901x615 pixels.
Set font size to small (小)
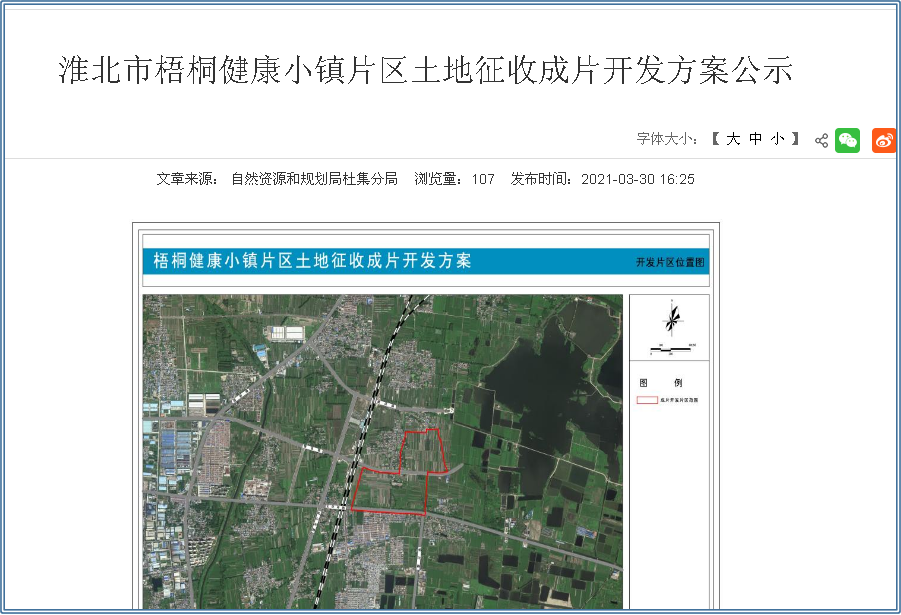click(x=778, y=139)
